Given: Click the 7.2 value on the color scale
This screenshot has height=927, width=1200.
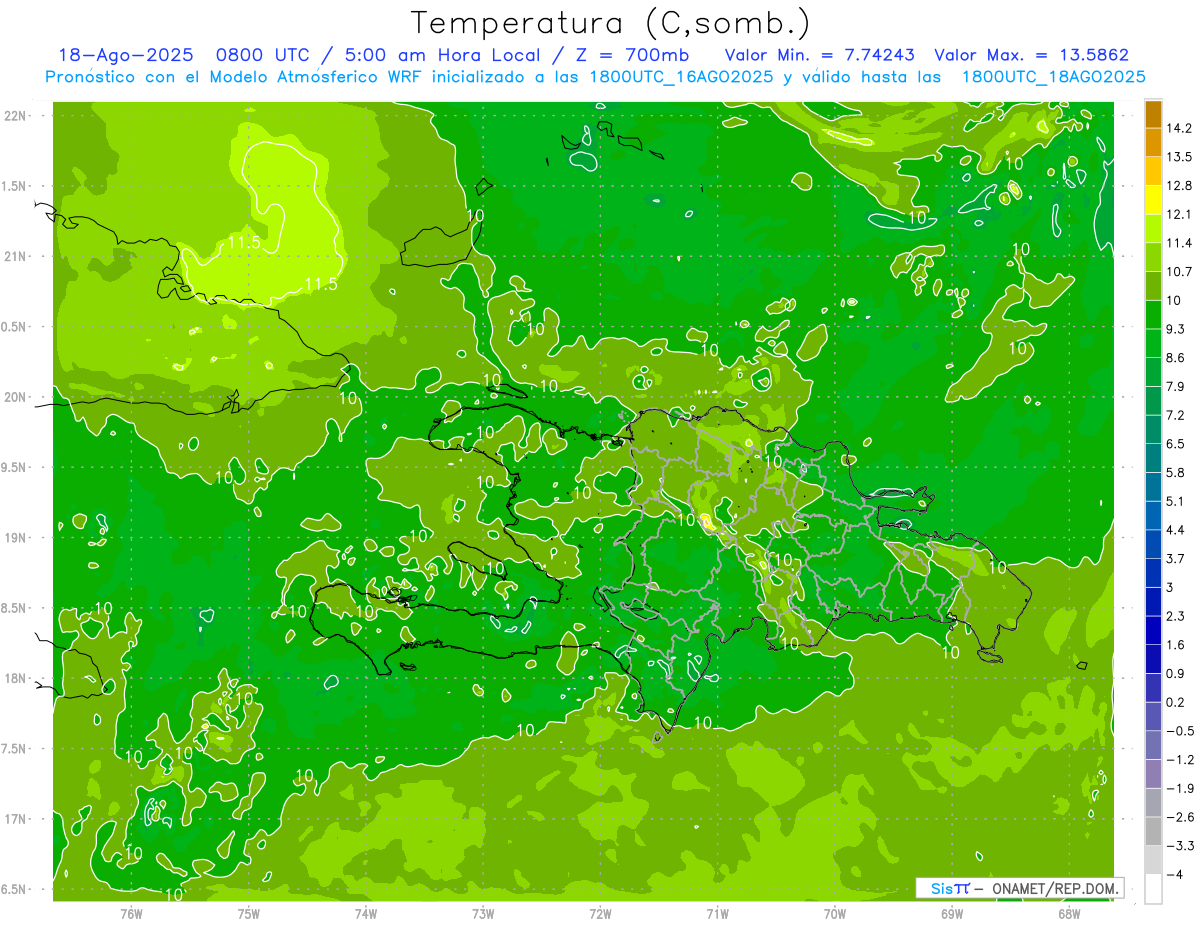Looking at the screenshot, I should pyautogui.click(x=1176, y=415).
